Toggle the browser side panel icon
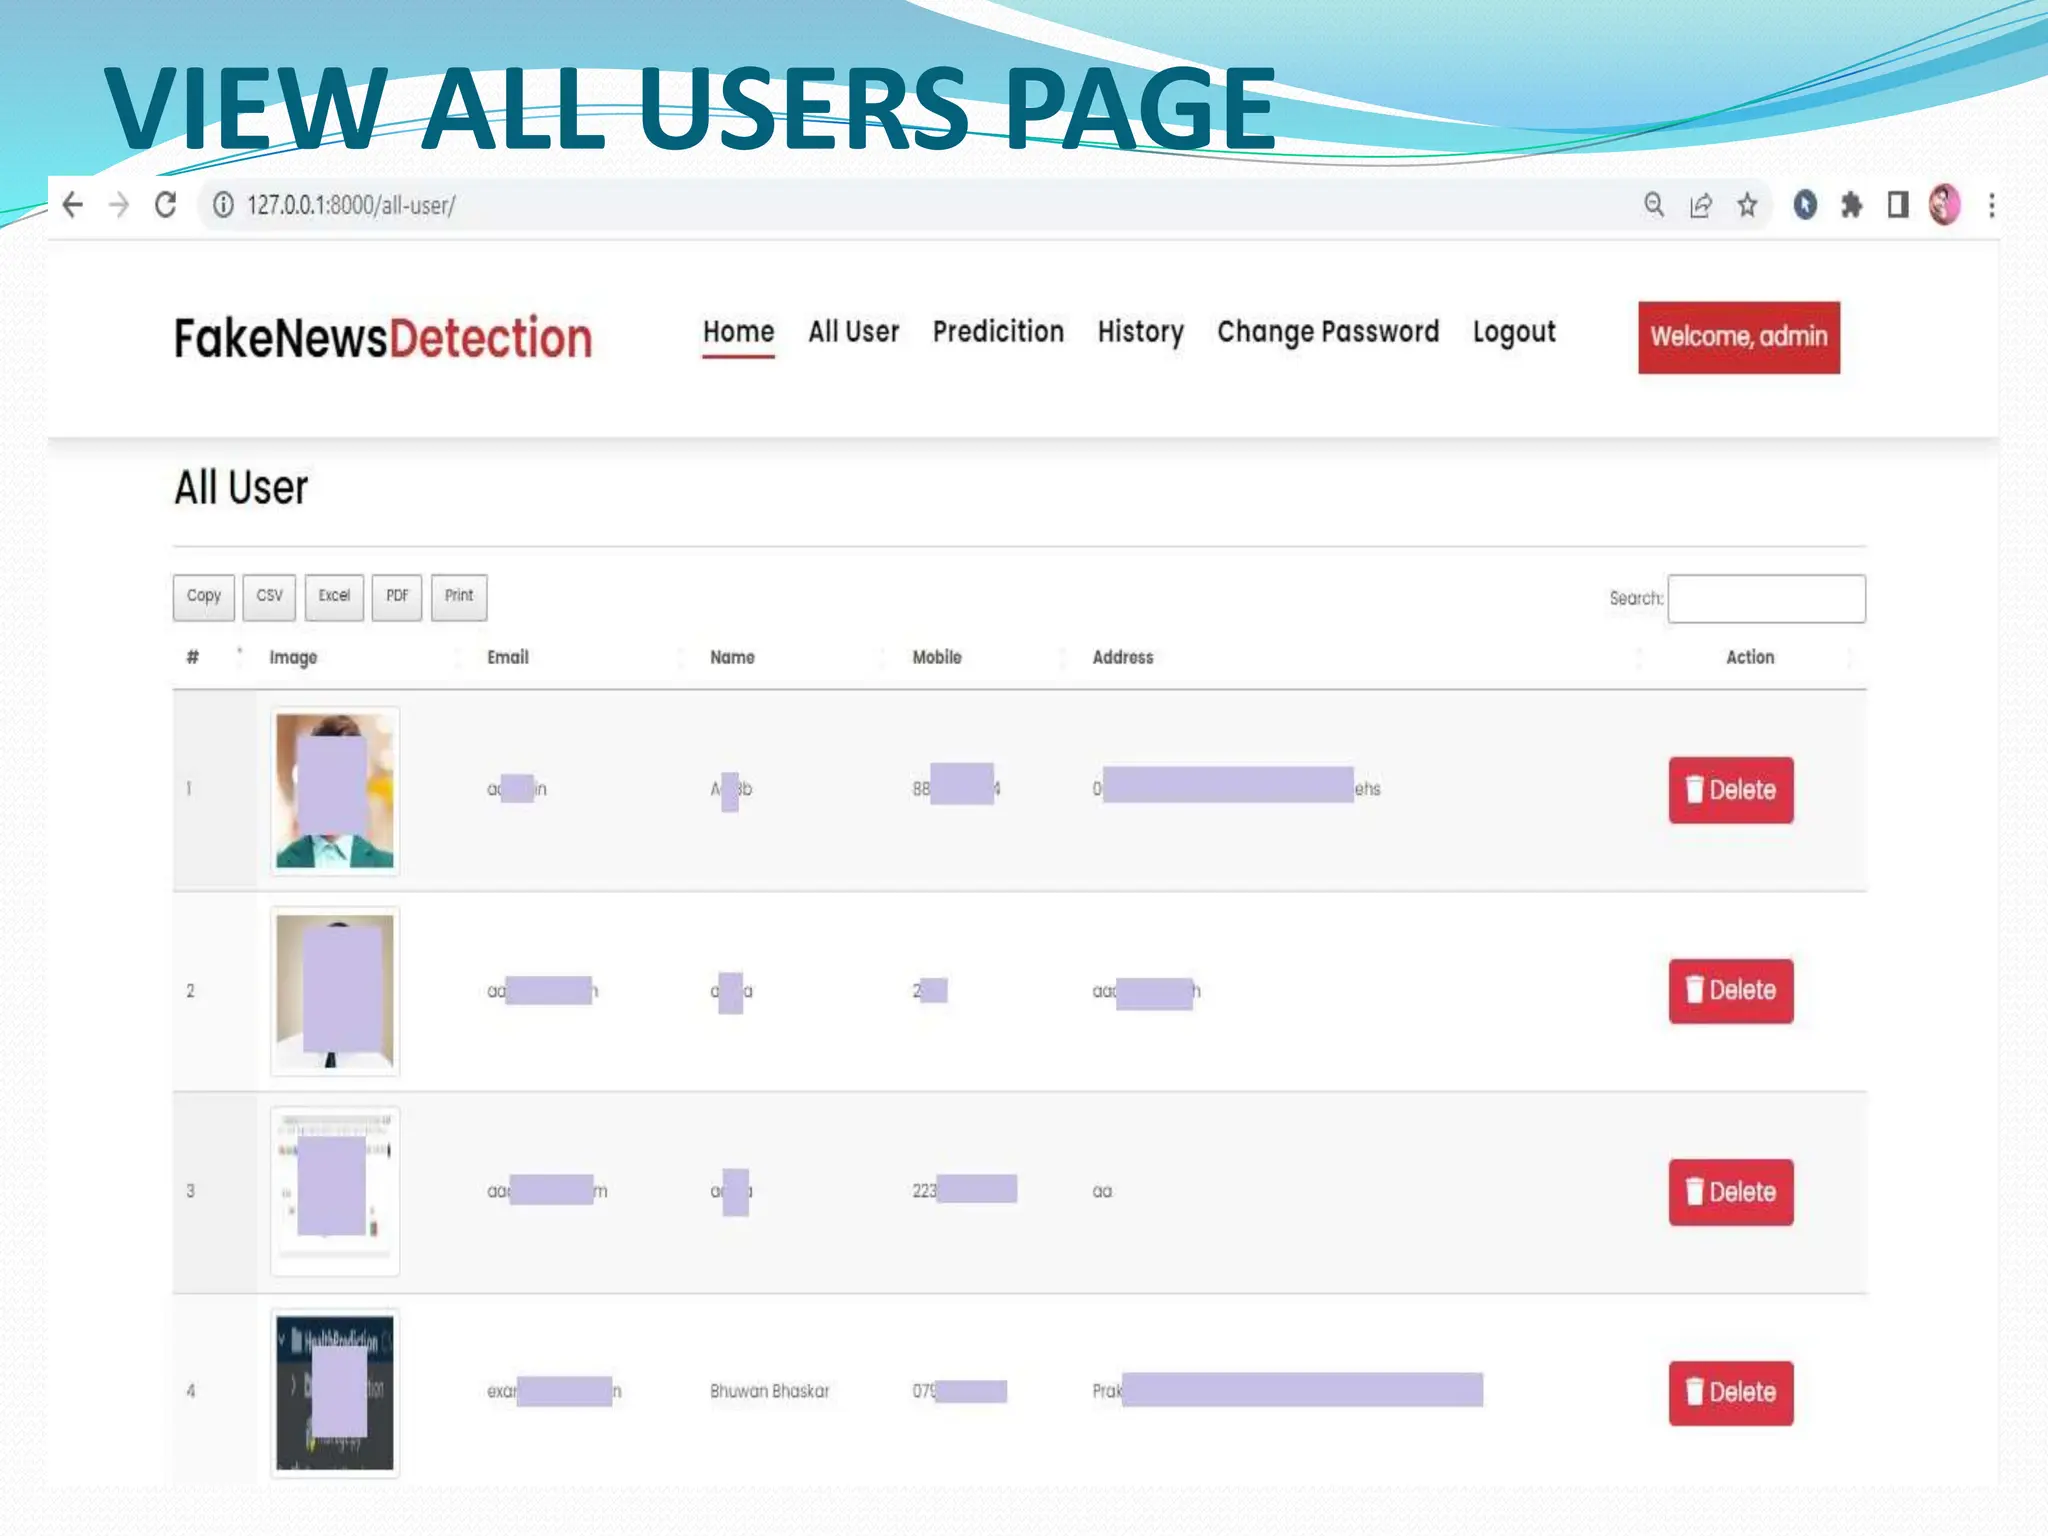Viewport: 2048px width, 1536px height. click(1897, 205)
